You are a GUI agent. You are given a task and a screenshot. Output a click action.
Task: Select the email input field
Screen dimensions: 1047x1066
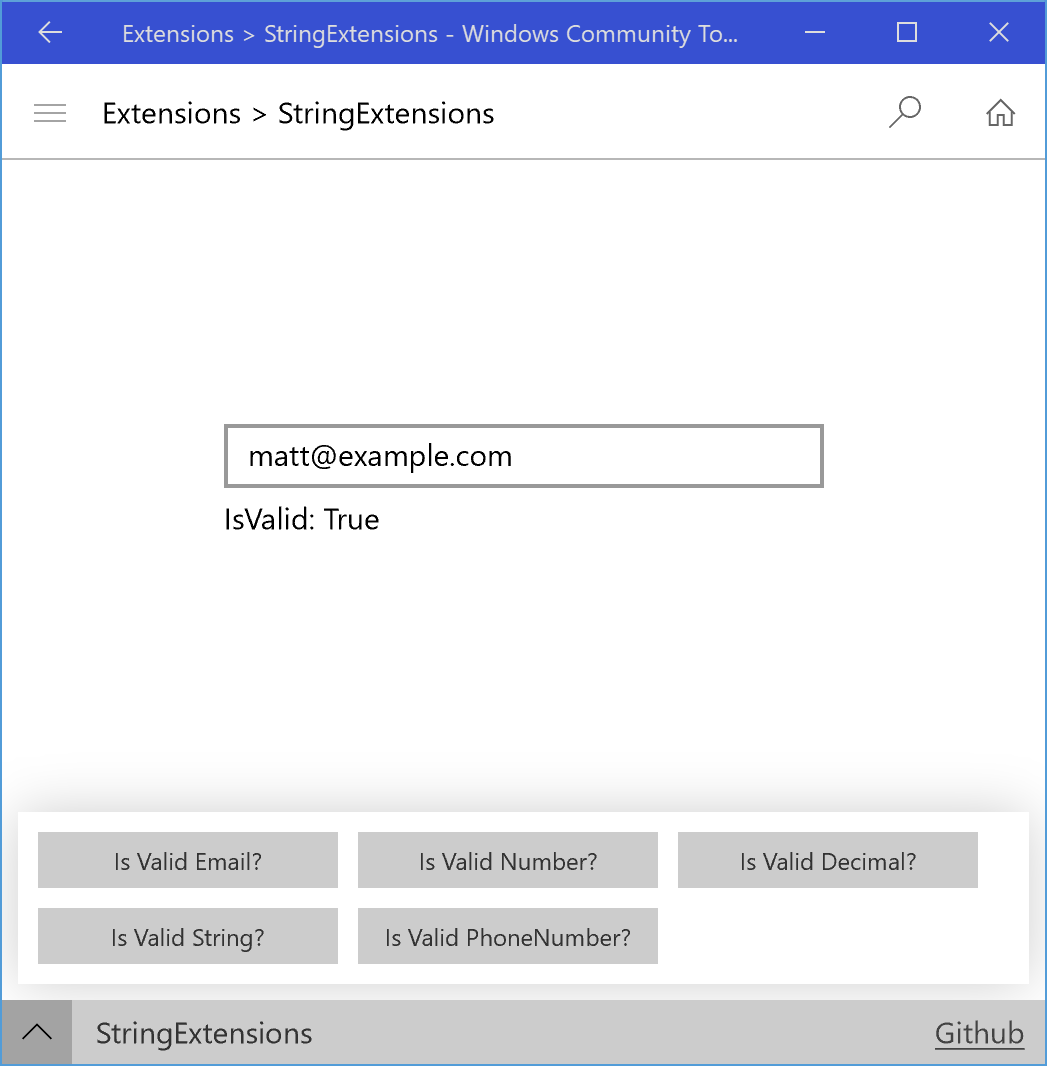[x=523, y=456]
